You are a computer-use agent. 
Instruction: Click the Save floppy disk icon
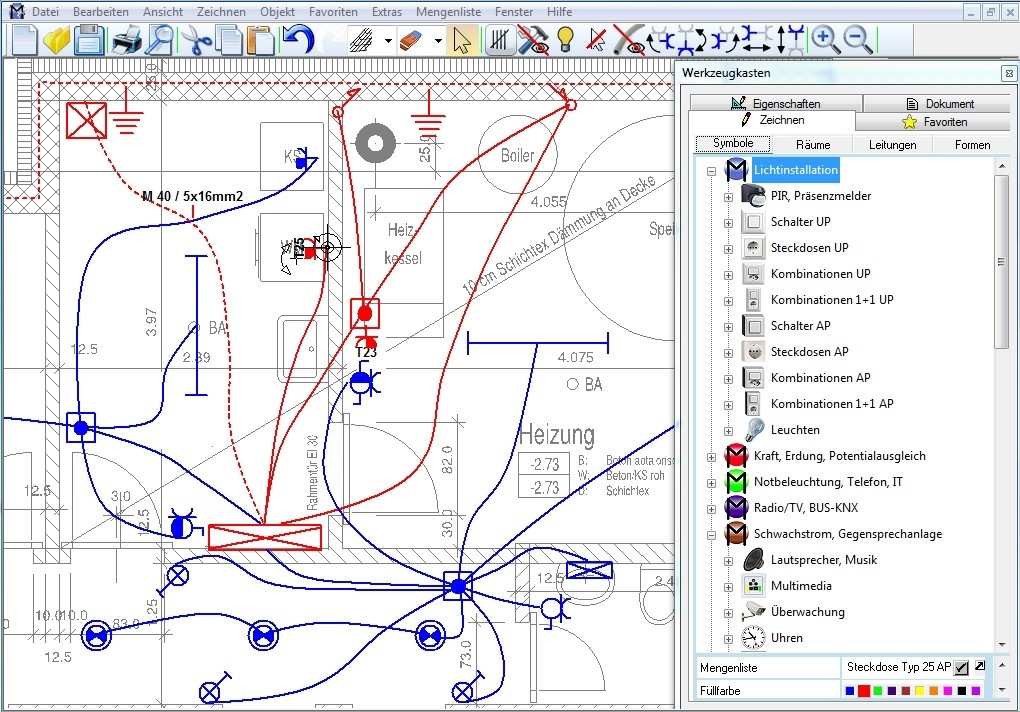coord(89,40)
